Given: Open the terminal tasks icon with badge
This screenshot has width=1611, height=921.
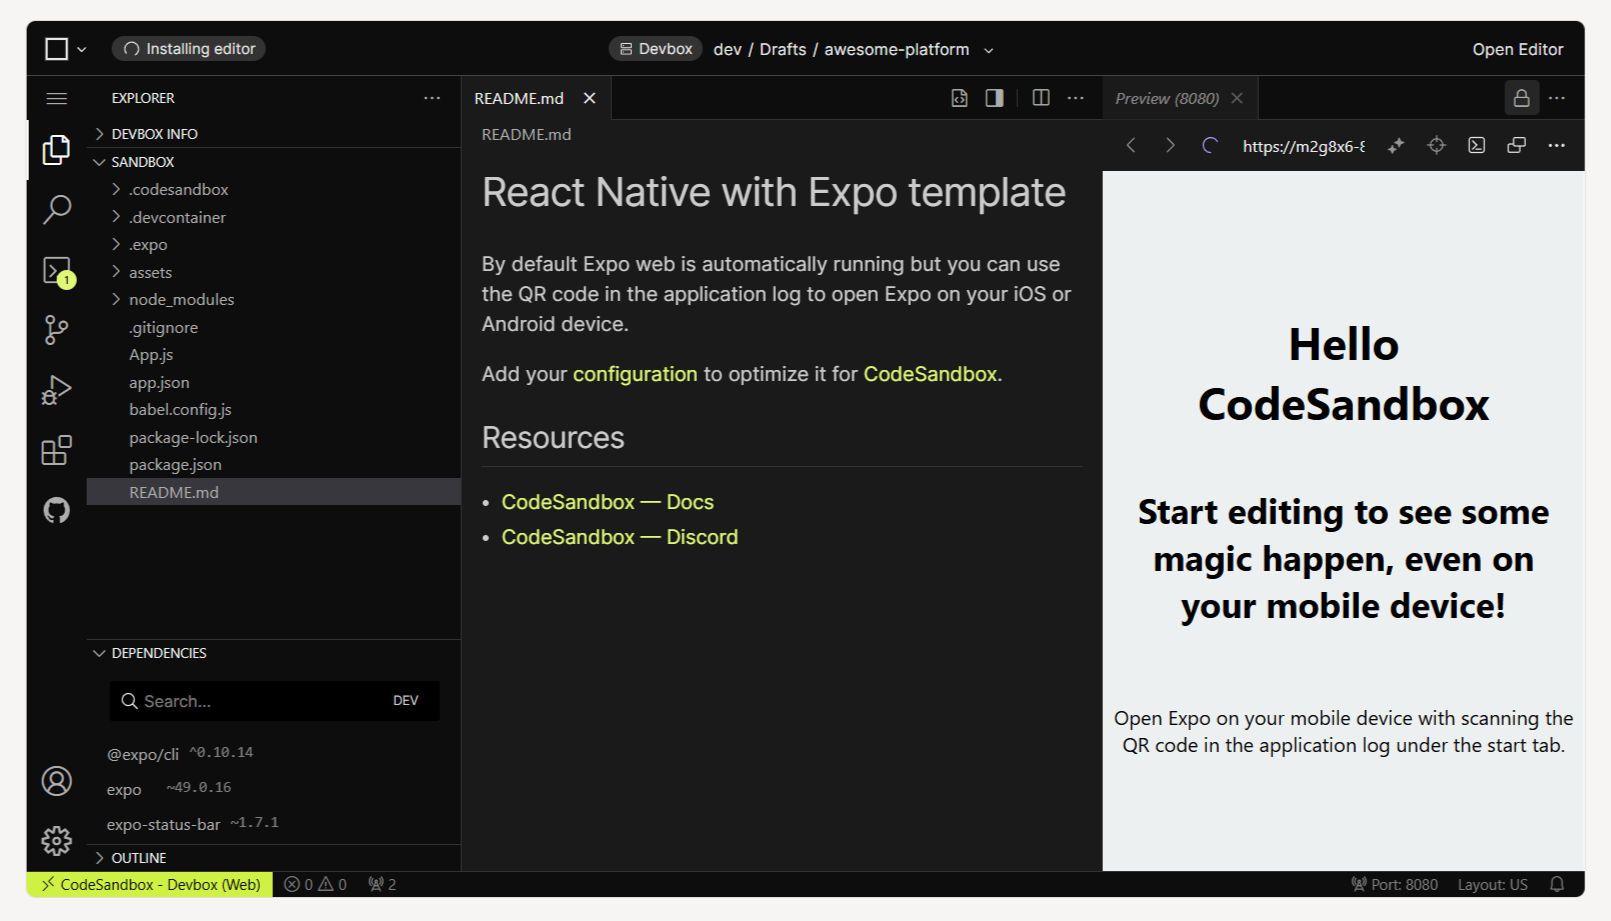Looking at the screenshot, I should point(57,271).
